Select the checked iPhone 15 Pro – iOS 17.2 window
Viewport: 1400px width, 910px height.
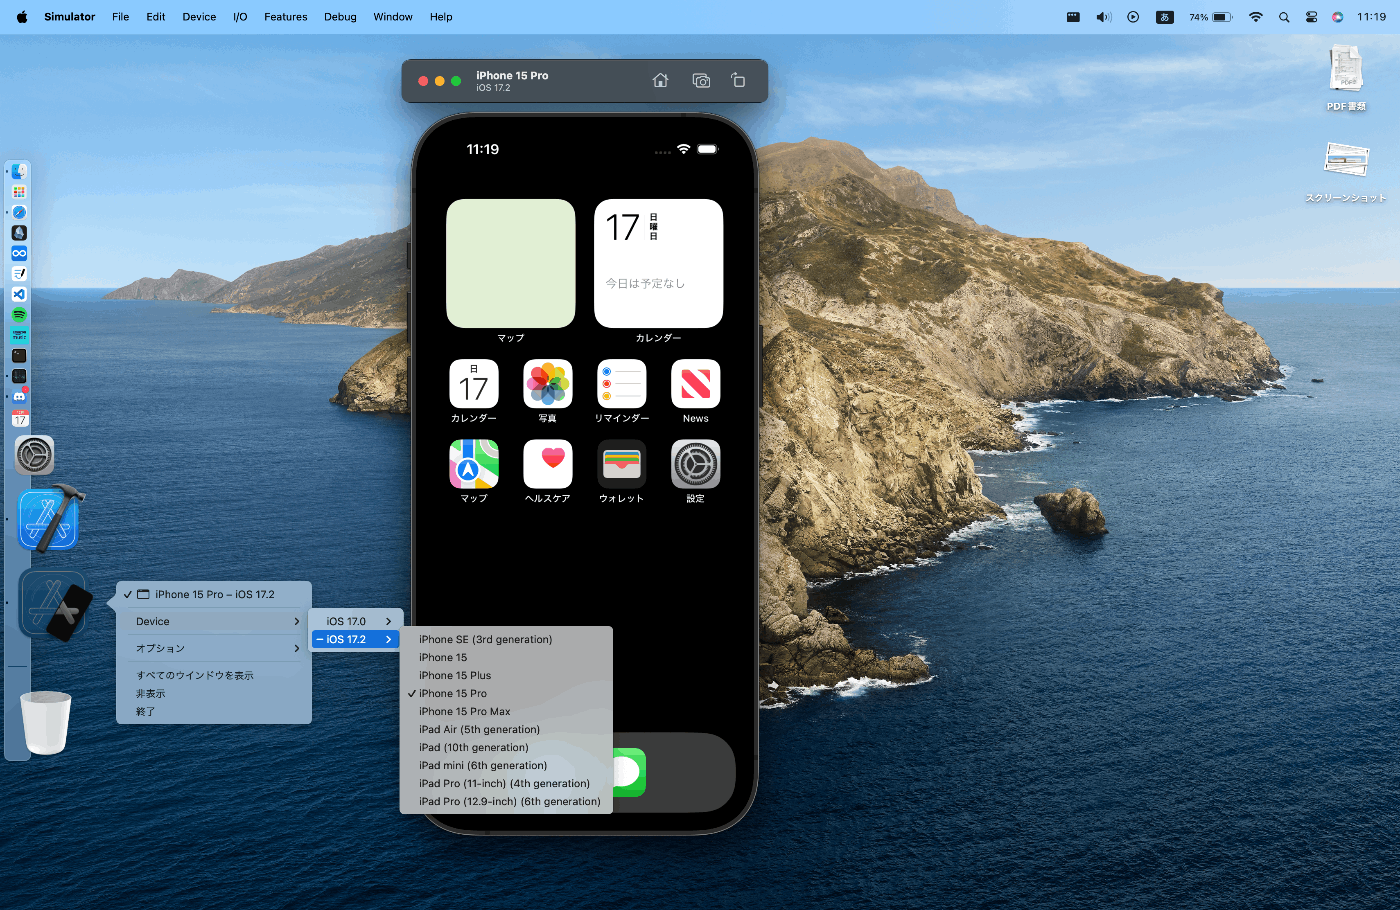(x=214, y=594)
